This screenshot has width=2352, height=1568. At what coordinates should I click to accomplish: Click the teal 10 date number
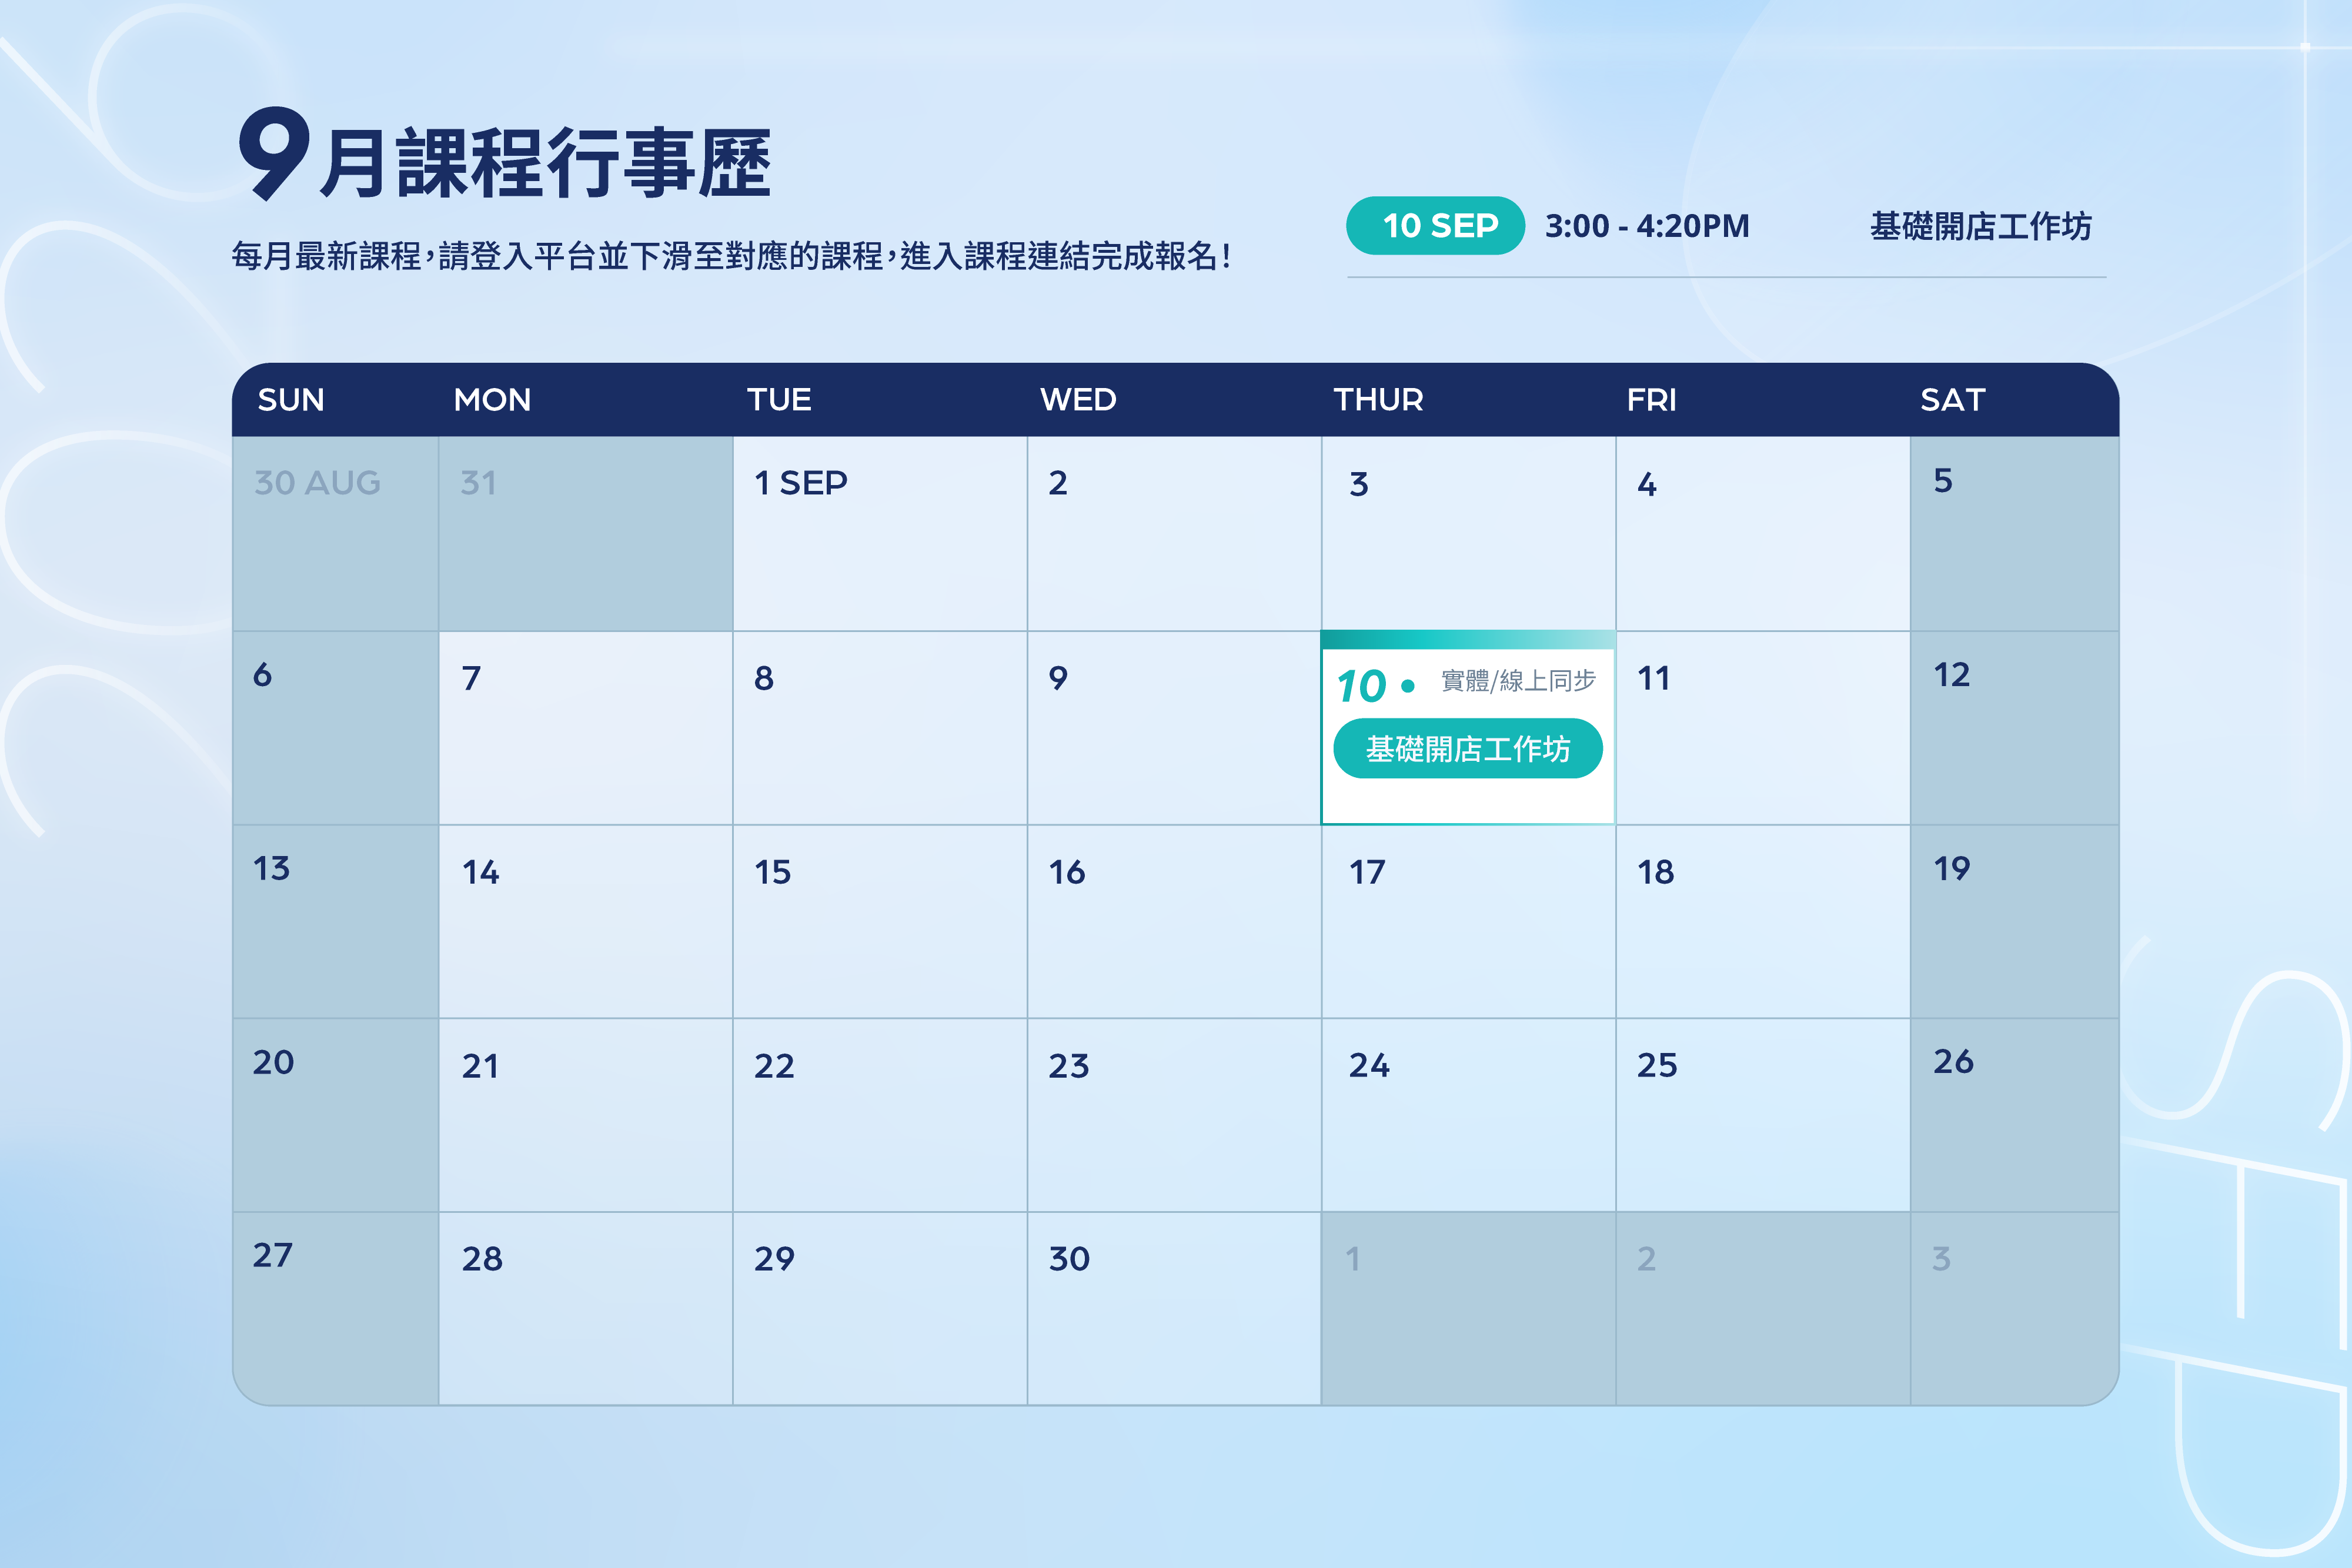[1361, 686]
